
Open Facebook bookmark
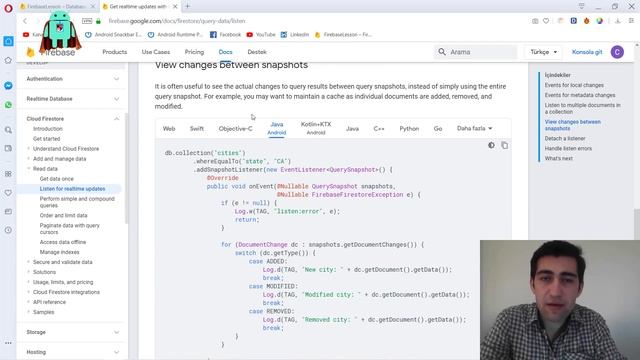pyautogui.click(x=226, y=35)
